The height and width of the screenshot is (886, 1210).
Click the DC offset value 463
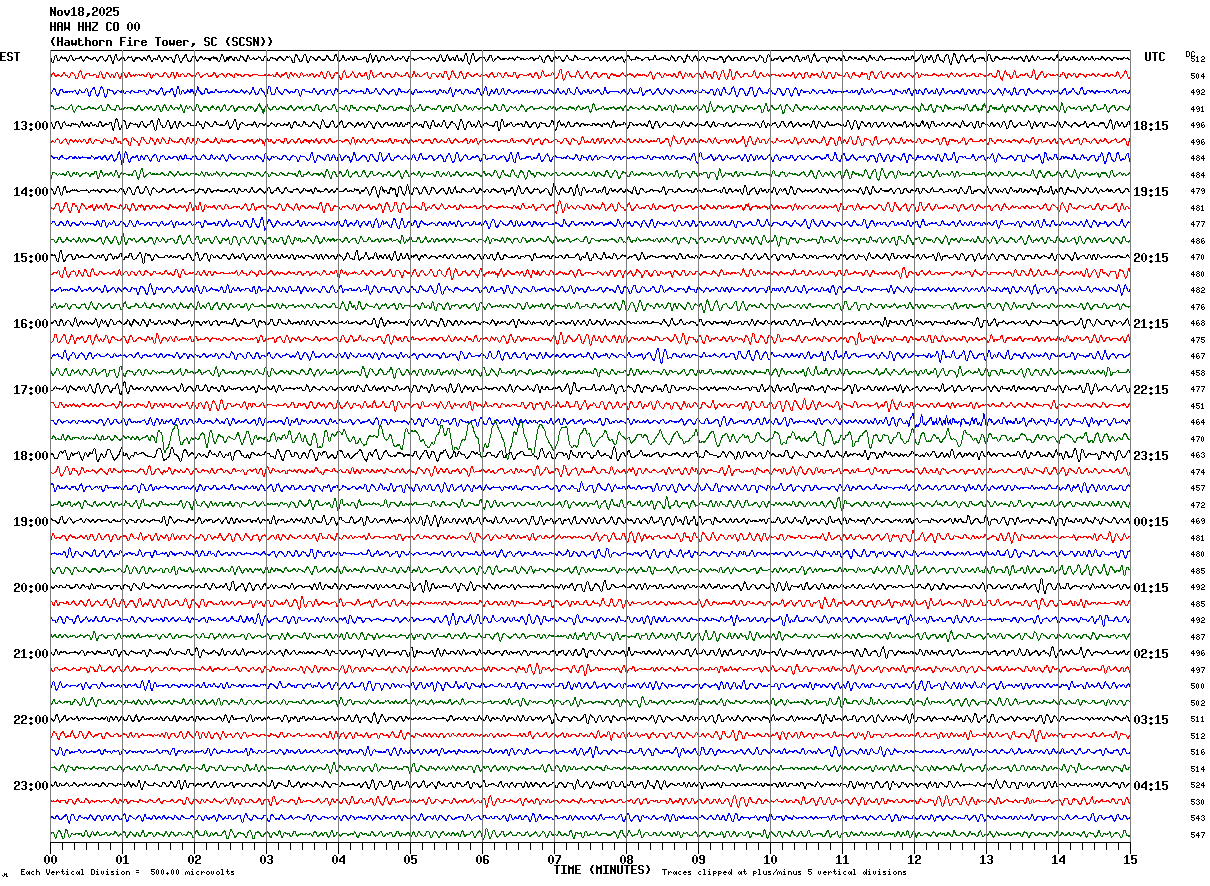point(1197,456)
